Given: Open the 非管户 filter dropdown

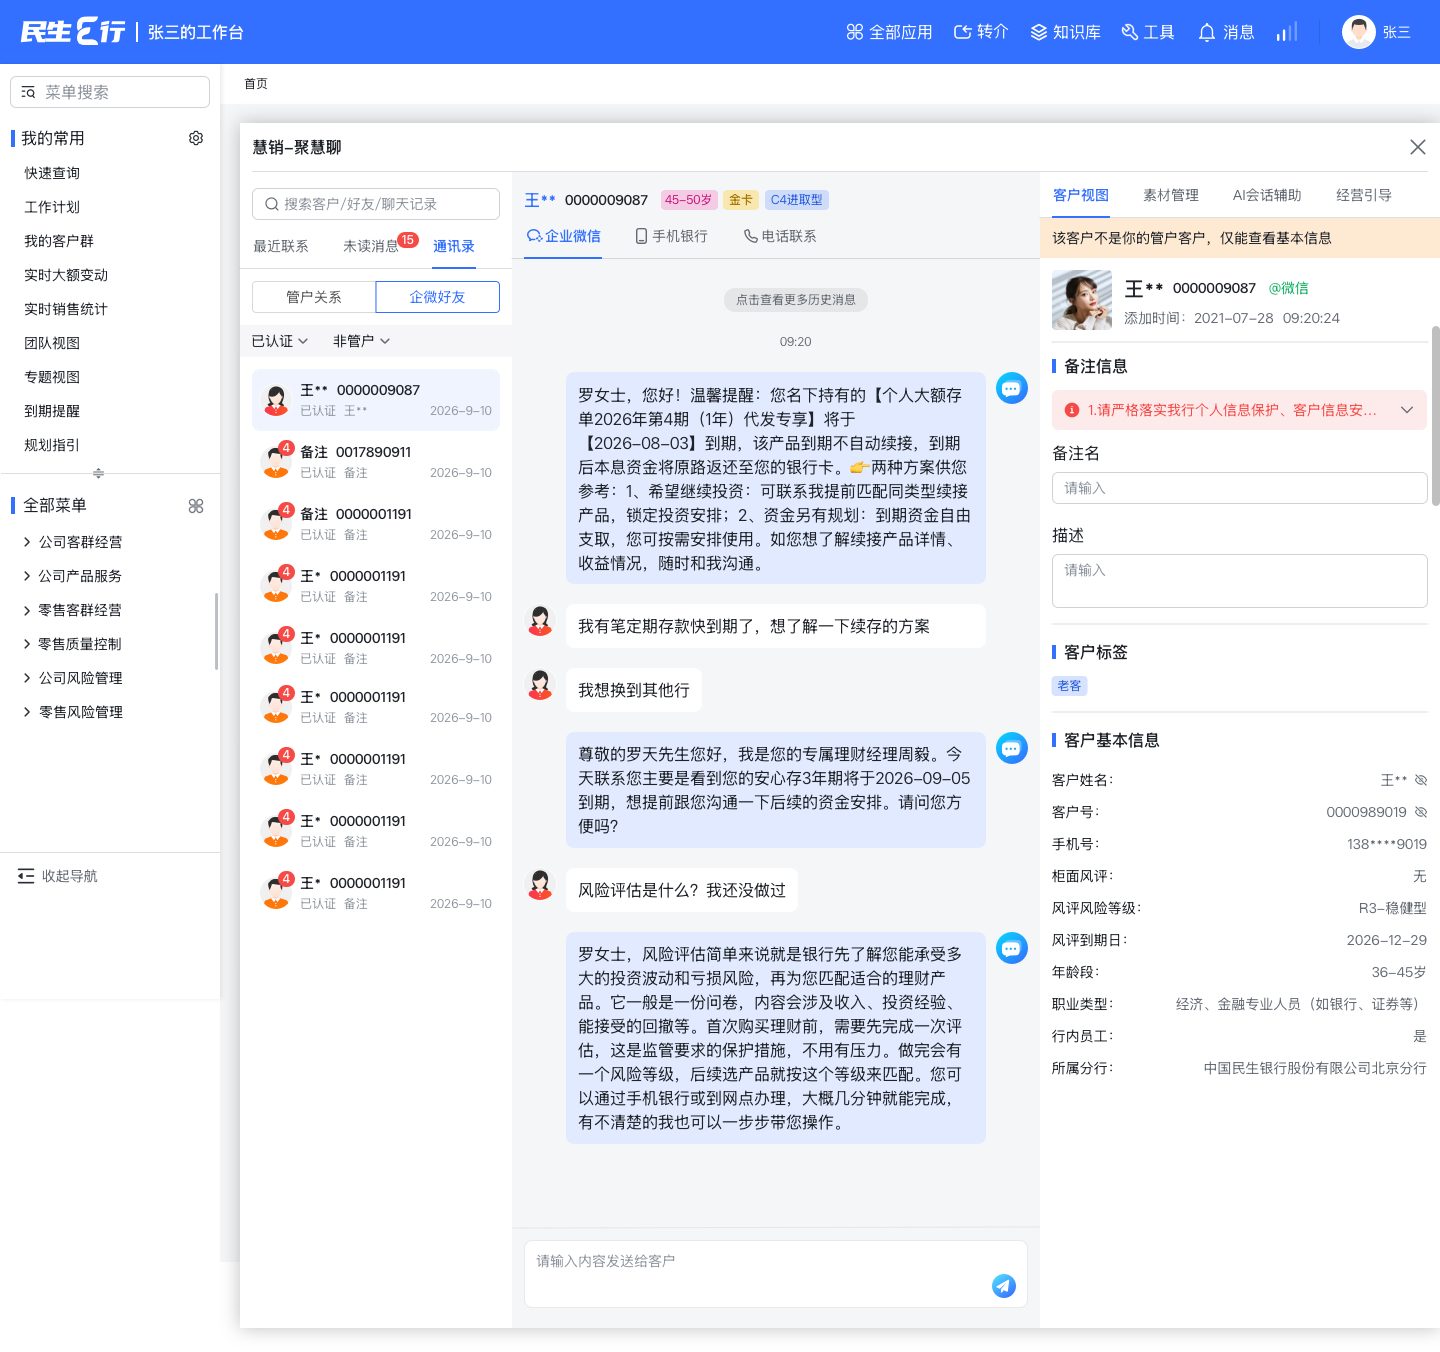Looking at the screenshot, I should (362, 341).
